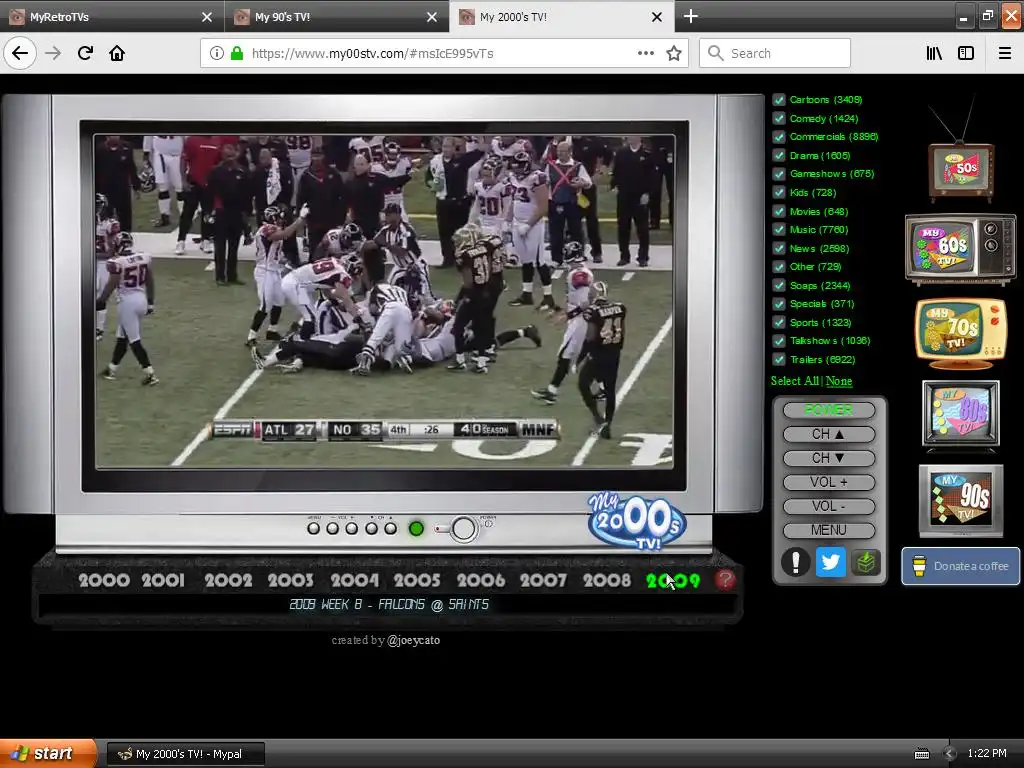Click the Select All link

point(795,381)
